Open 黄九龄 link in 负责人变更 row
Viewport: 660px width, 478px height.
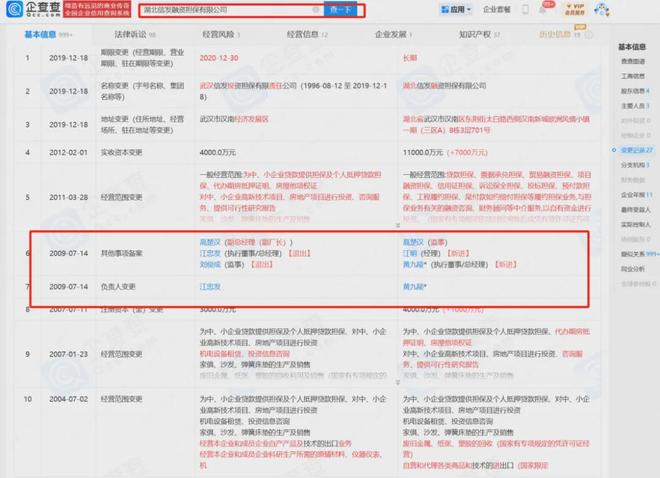[415, 287]
